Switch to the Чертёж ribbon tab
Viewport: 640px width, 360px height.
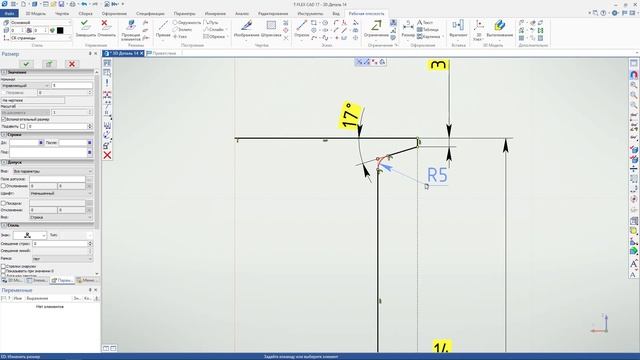tap(62, 13)
